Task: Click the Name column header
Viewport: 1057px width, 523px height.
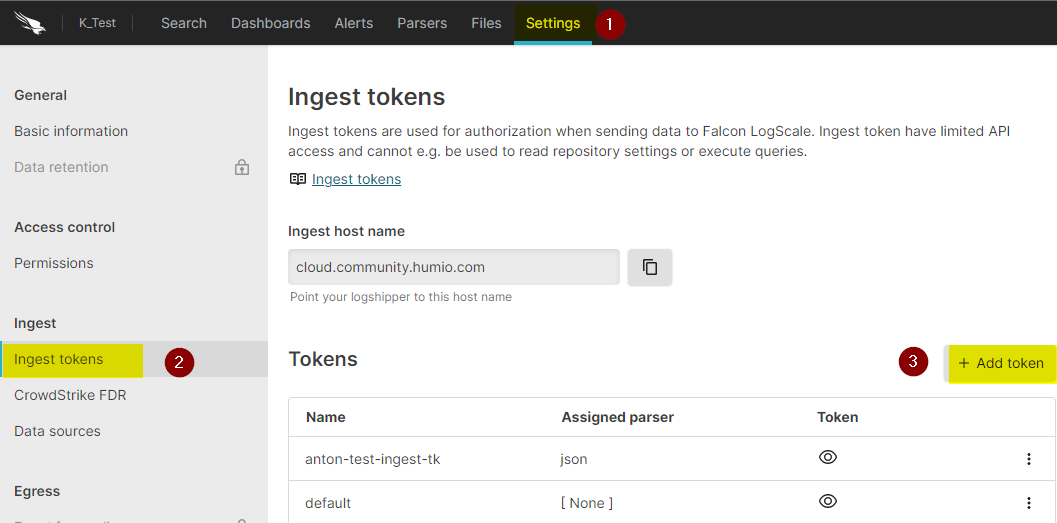Action: click(326, 417)
